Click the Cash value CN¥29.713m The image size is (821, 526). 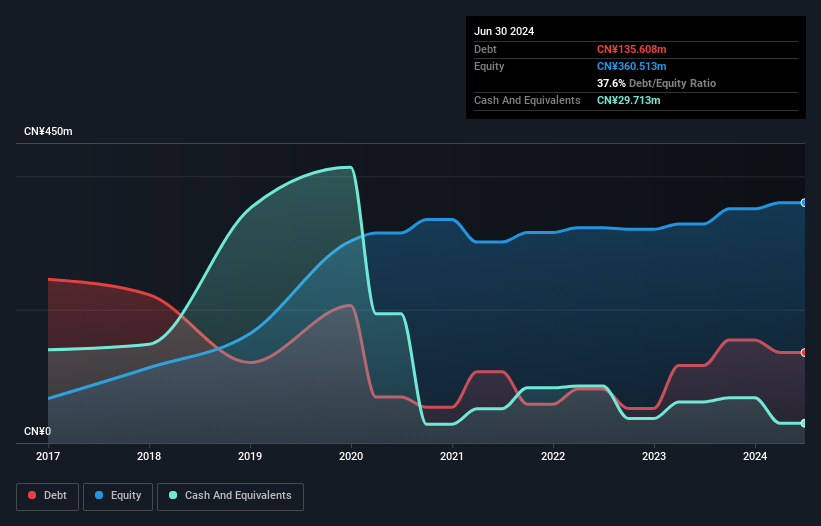628,100
